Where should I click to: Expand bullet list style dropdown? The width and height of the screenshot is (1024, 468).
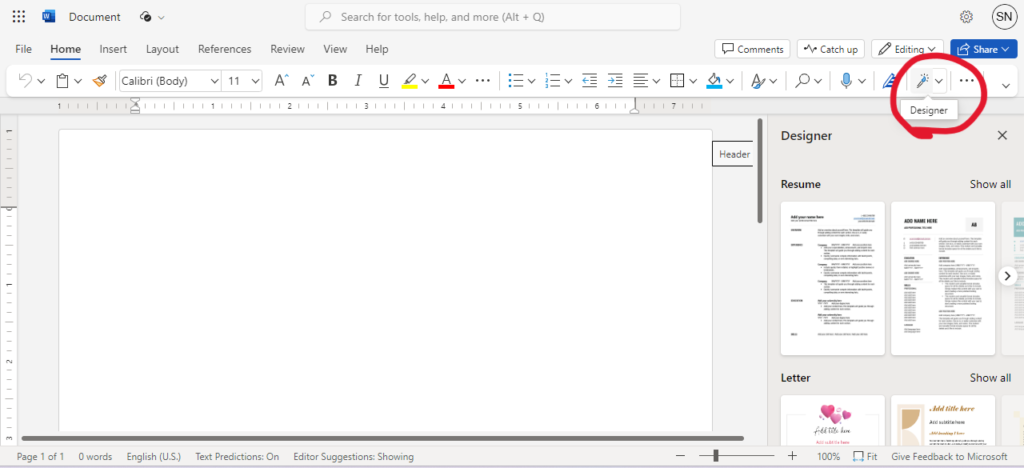click(x=532, y=82)
